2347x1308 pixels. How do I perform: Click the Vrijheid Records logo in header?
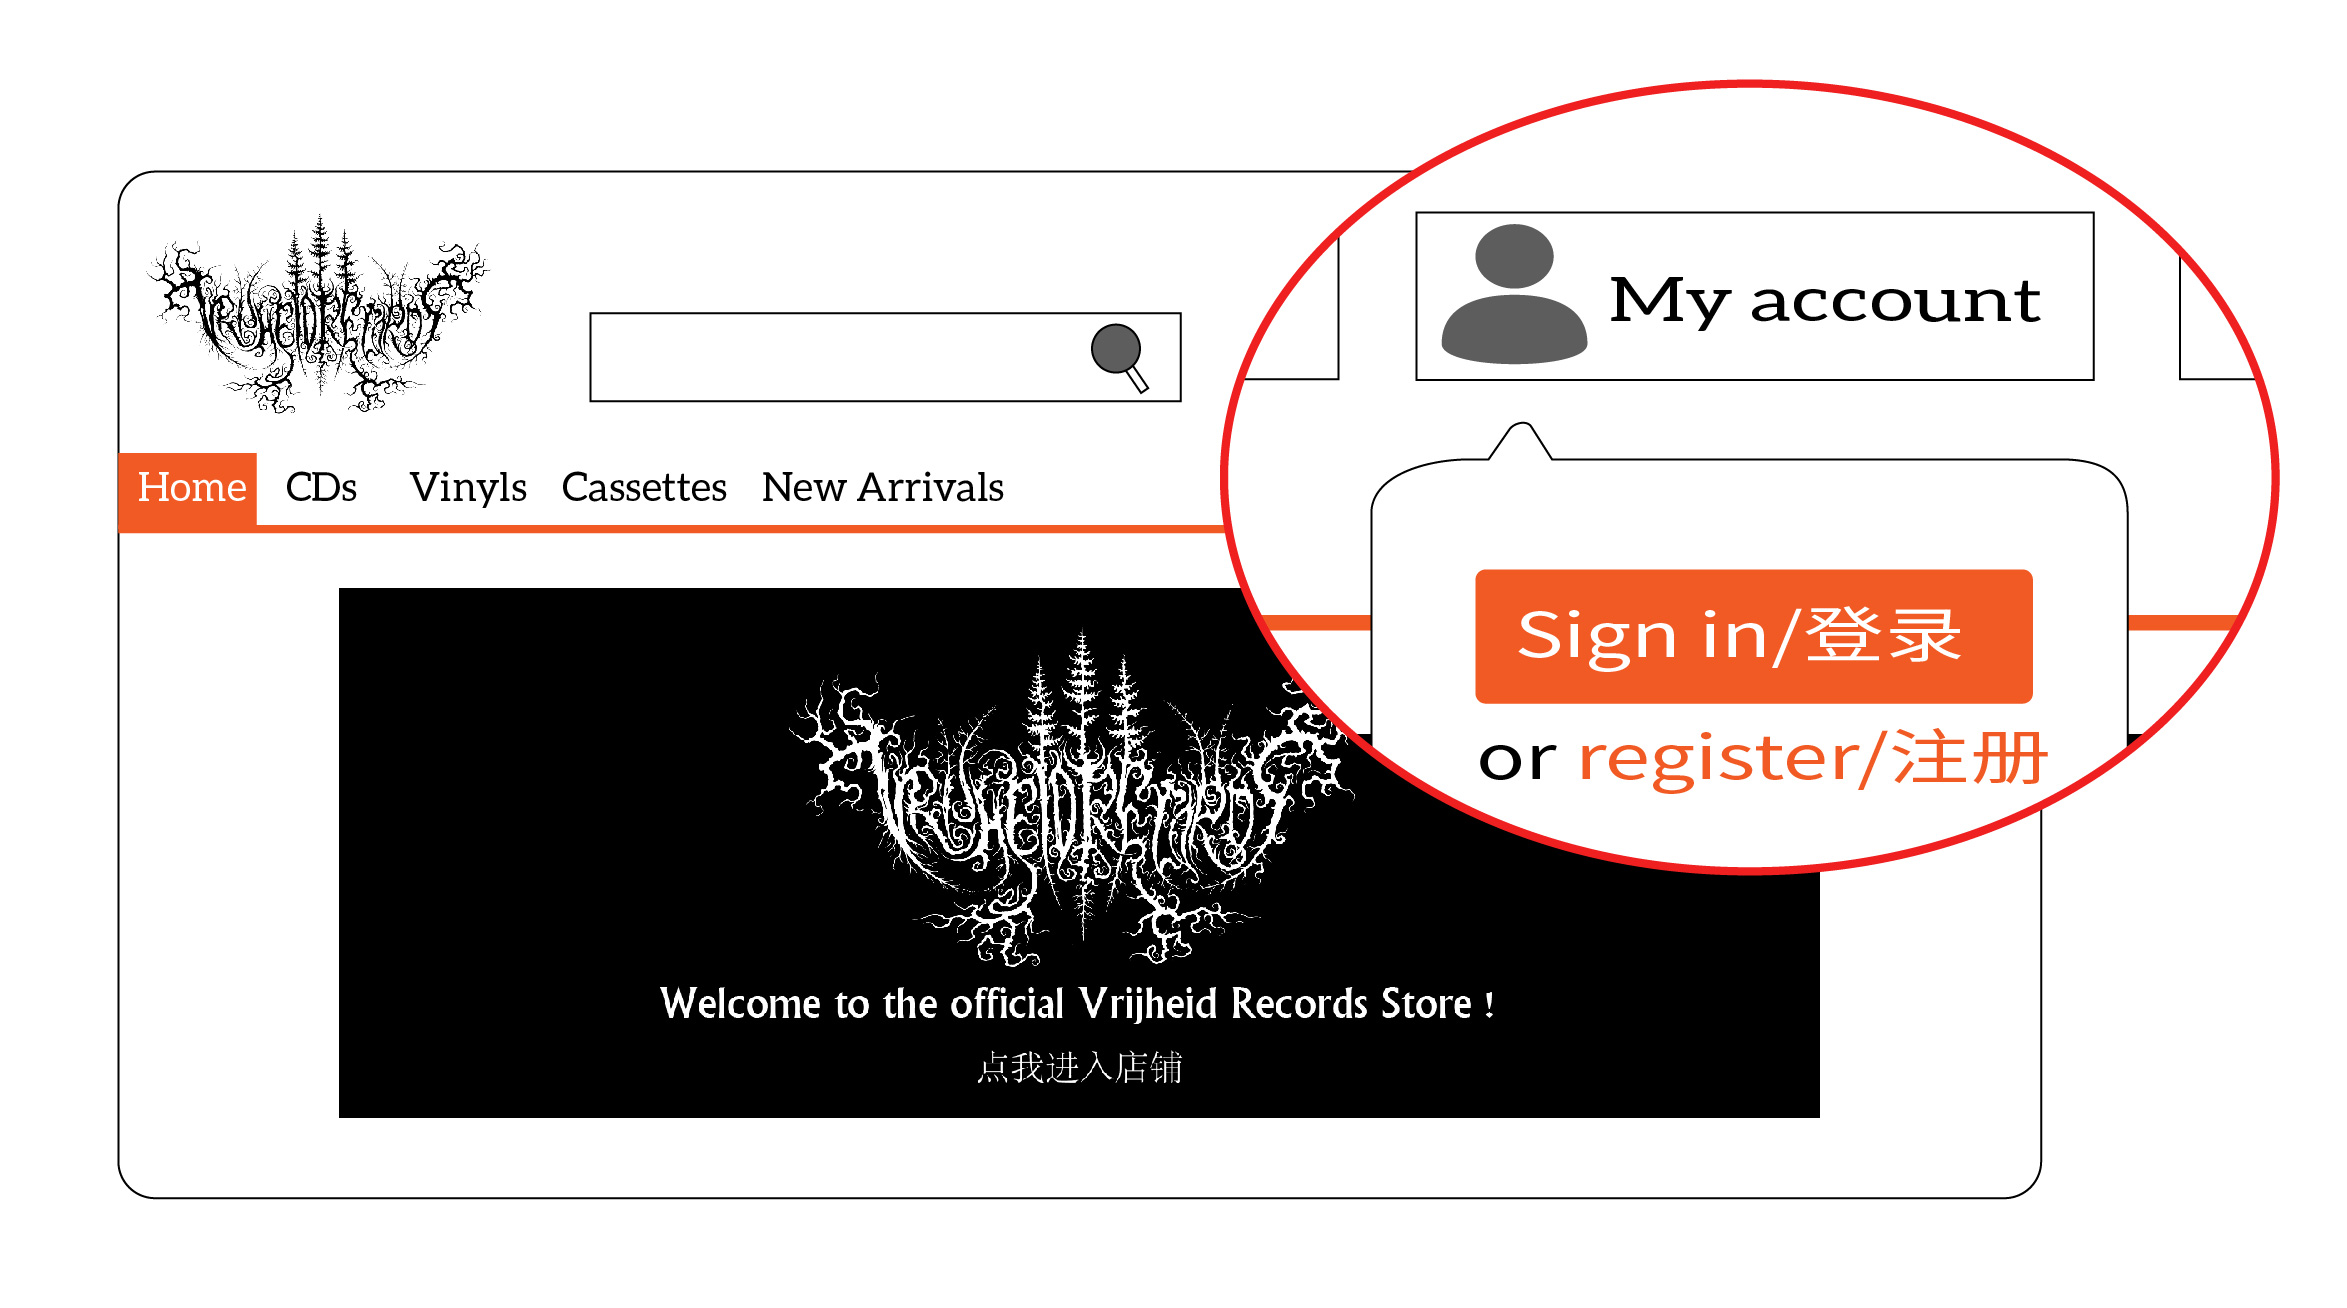[x=318, y=313]
